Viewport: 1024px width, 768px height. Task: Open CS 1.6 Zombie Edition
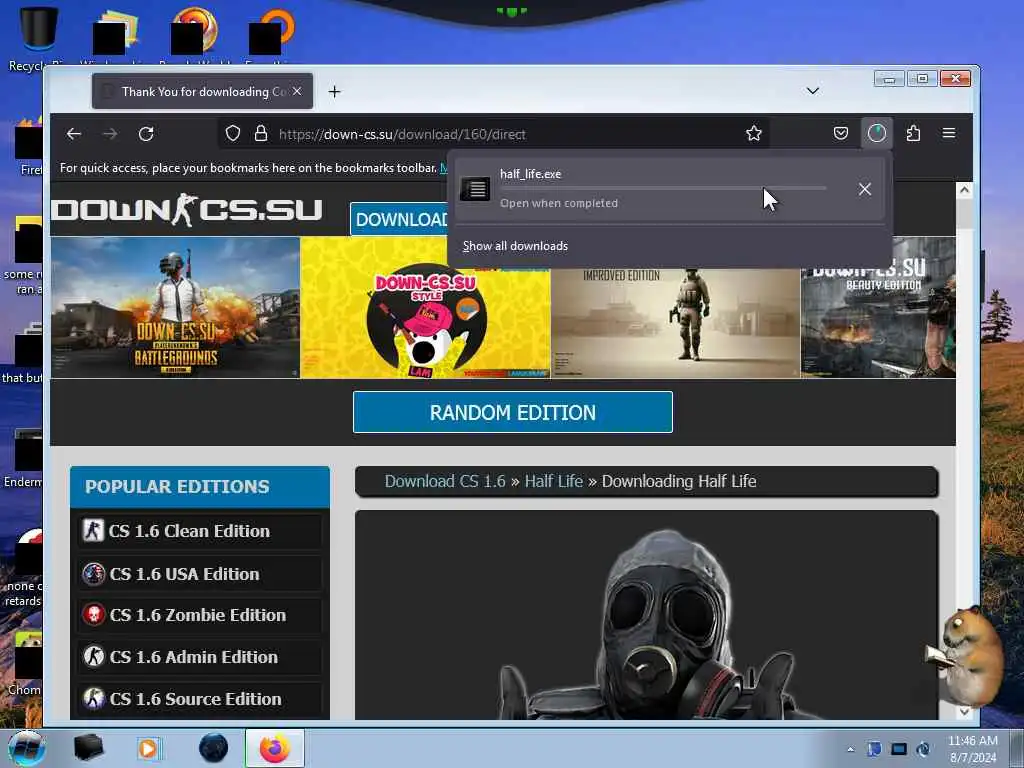[200, 615]
